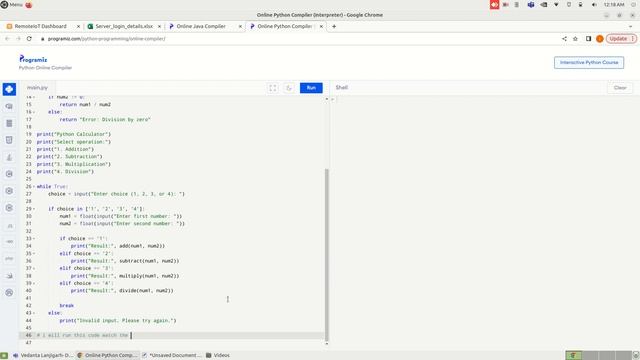Go back to the previous page
Screen dimensions: 640x360
point(7,38)
